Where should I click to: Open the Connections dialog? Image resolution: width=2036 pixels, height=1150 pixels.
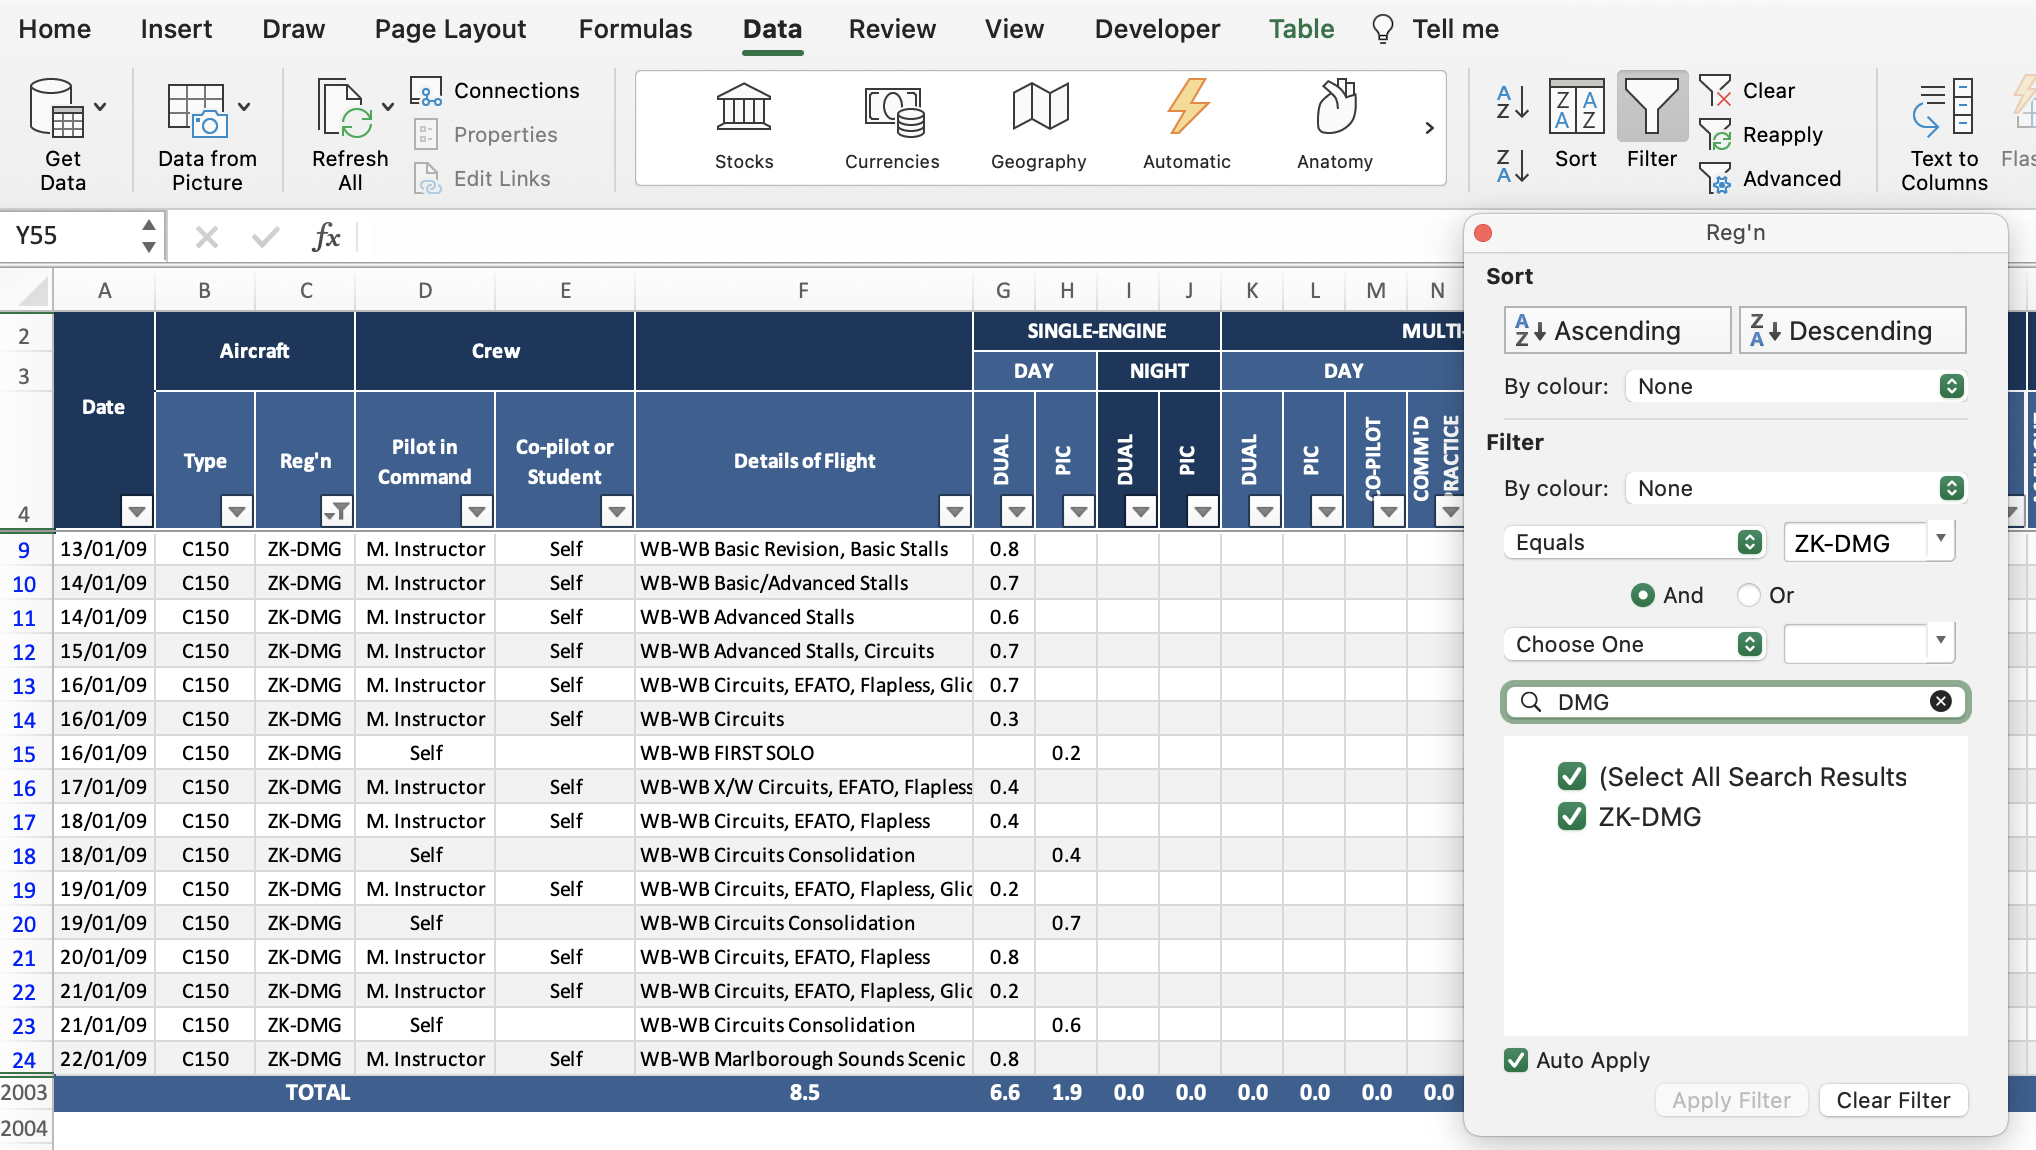coord(496,91)
